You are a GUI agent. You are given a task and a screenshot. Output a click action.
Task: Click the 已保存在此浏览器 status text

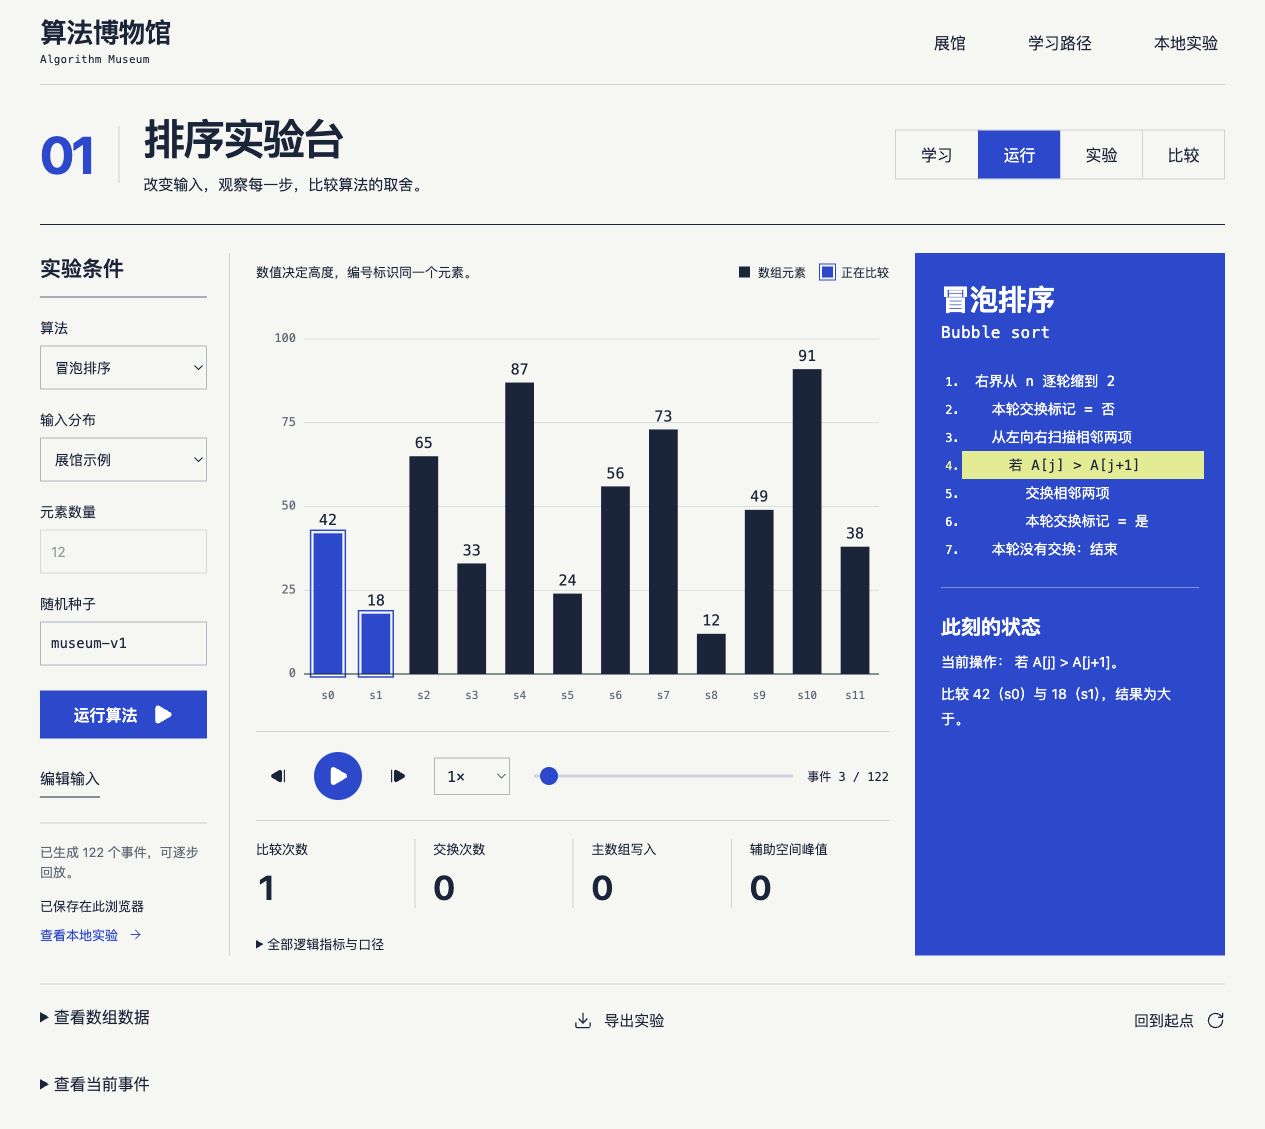(x=92, y=906)
